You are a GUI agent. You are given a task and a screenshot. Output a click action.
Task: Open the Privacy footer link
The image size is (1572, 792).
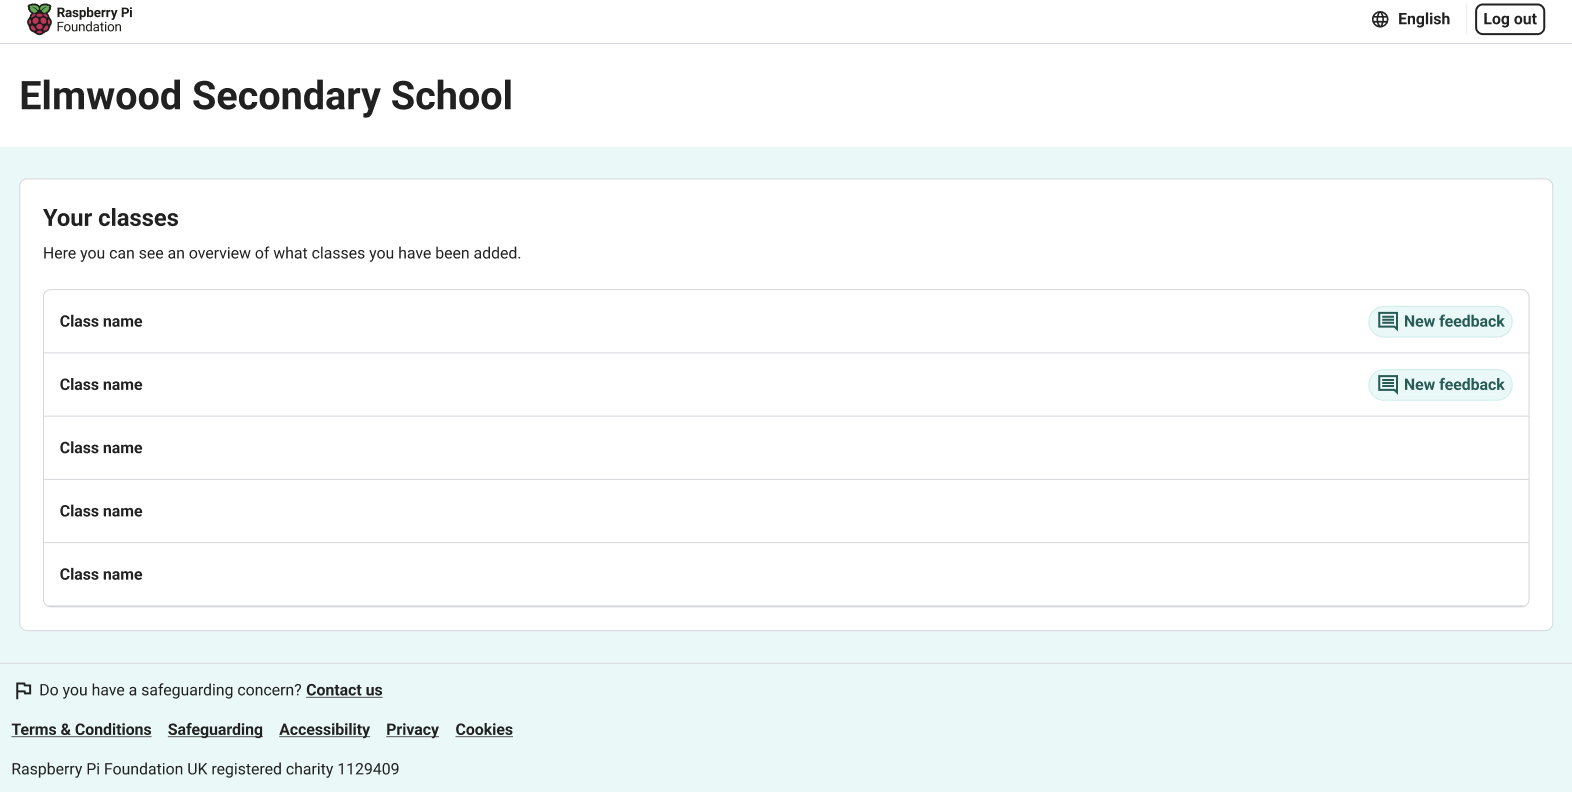pos(412,730)
